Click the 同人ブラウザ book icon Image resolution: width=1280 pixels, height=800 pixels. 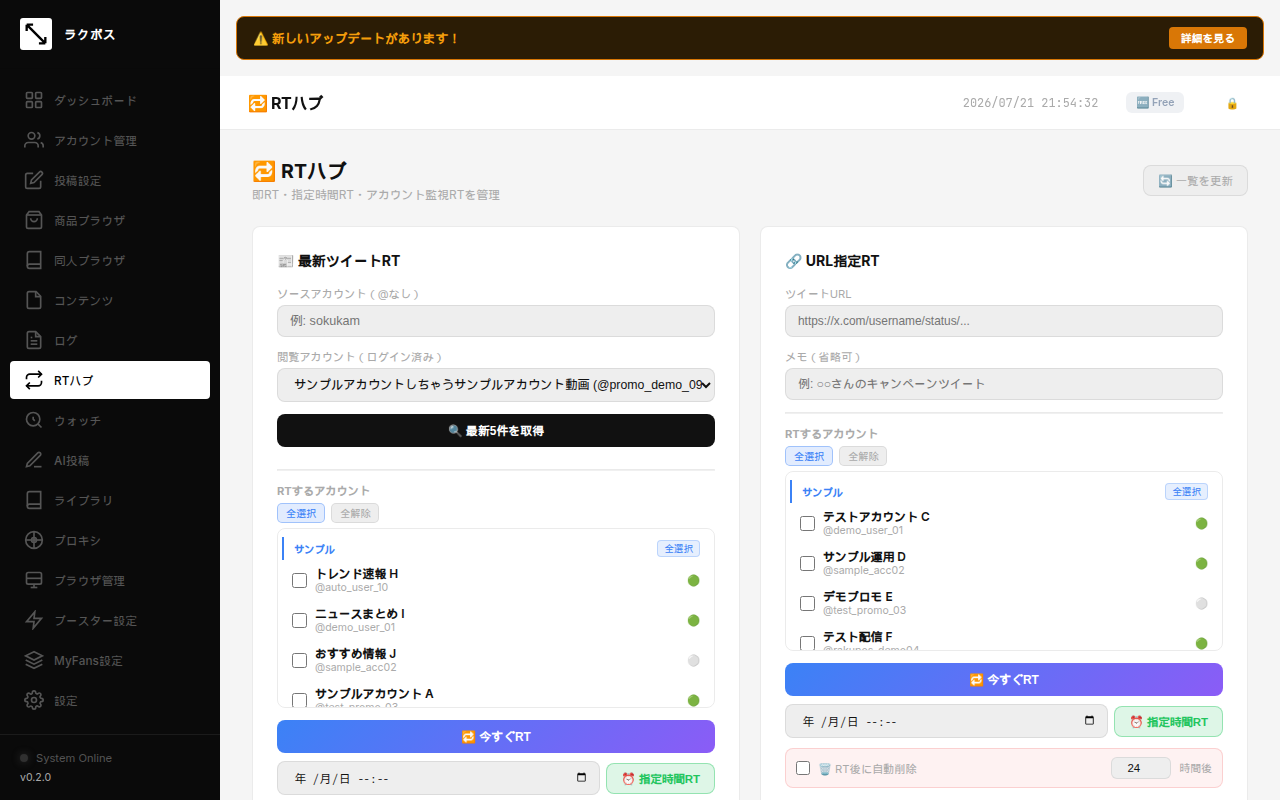click(x=34, y=260)
